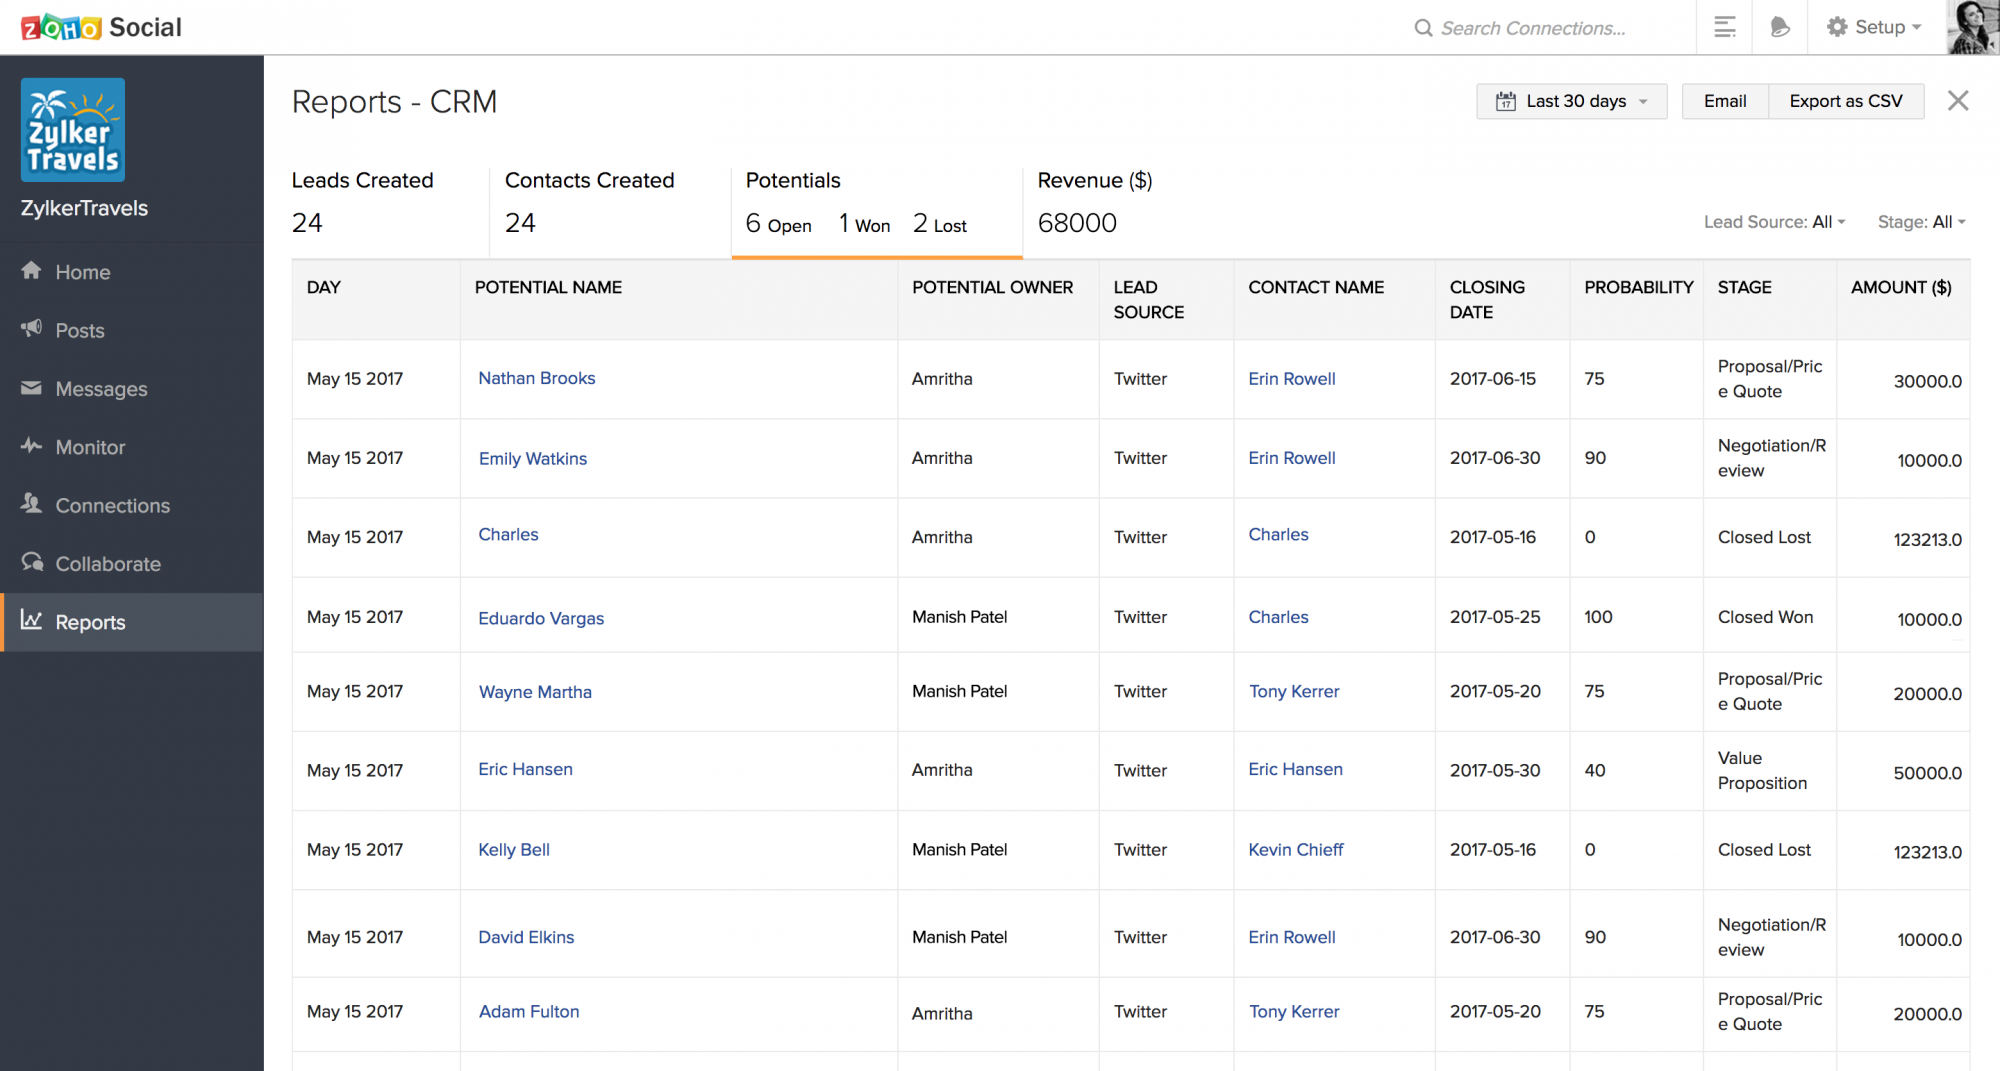Open the Nathan Brooks potential link
Viewport: 2000px width, 1071px height.
click(536, 378)
